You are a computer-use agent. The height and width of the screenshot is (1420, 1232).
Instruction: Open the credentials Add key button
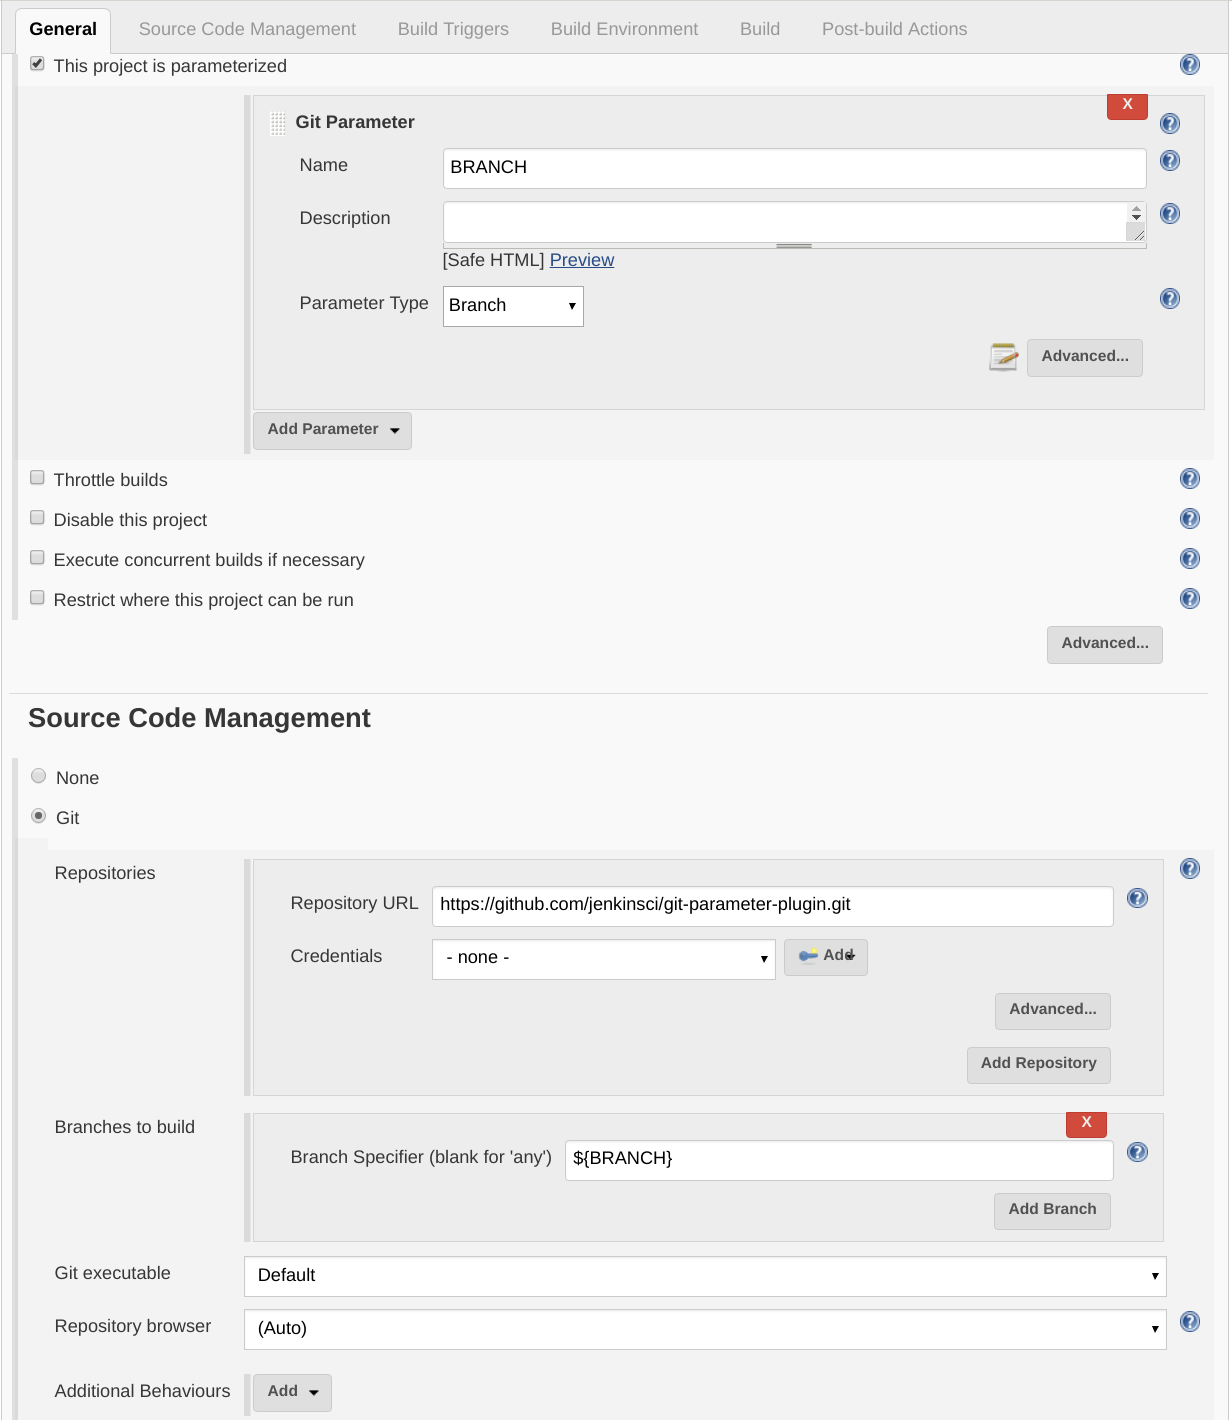click(826, 957)
